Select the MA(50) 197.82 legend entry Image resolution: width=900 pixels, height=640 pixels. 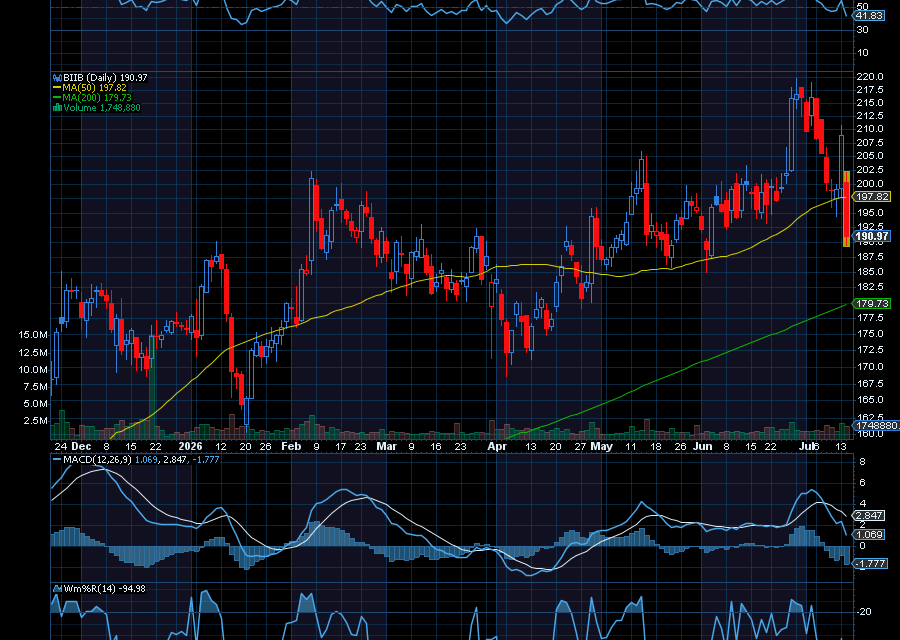pyautogui.click(x=94, y=88)
